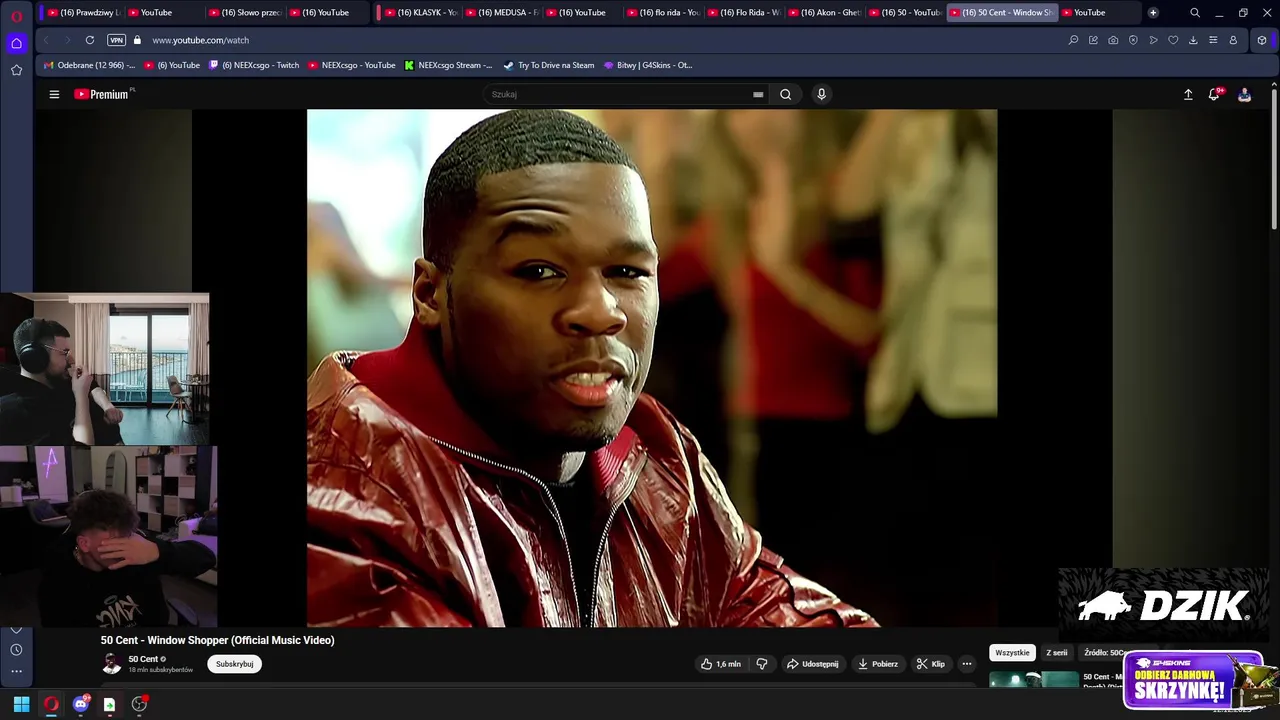1280x720 pixels.
Task: Share the video via Udostępnij
Action: (813, 664)
